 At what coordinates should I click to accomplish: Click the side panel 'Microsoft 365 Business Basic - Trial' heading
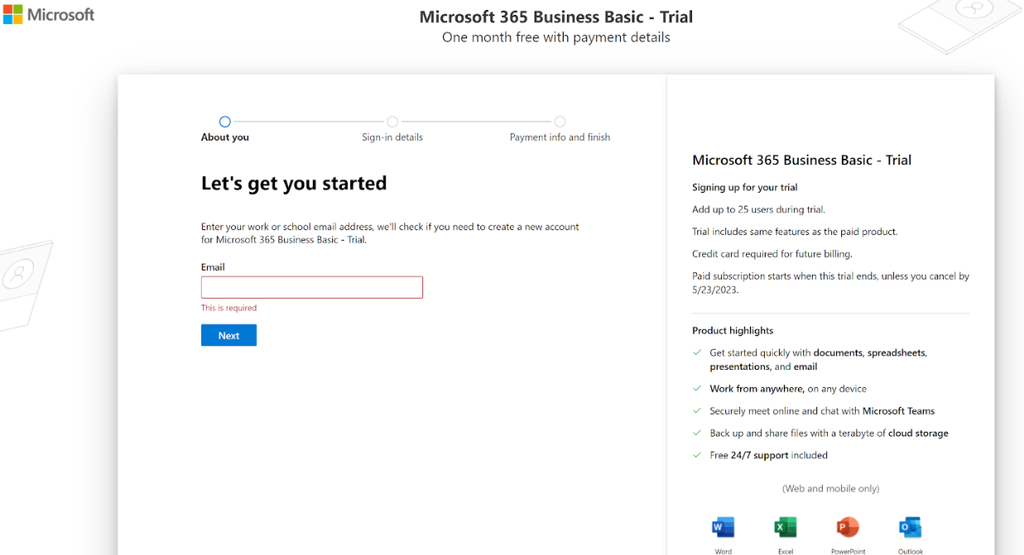(801, 160)
